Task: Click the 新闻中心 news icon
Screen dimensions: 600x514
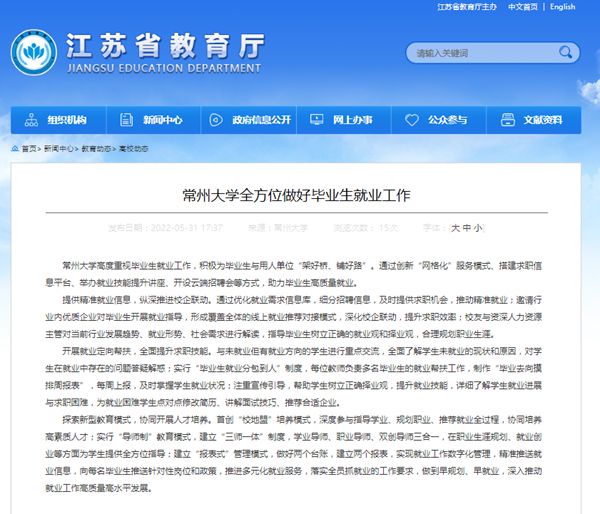Action: click(x=127, y=120)
